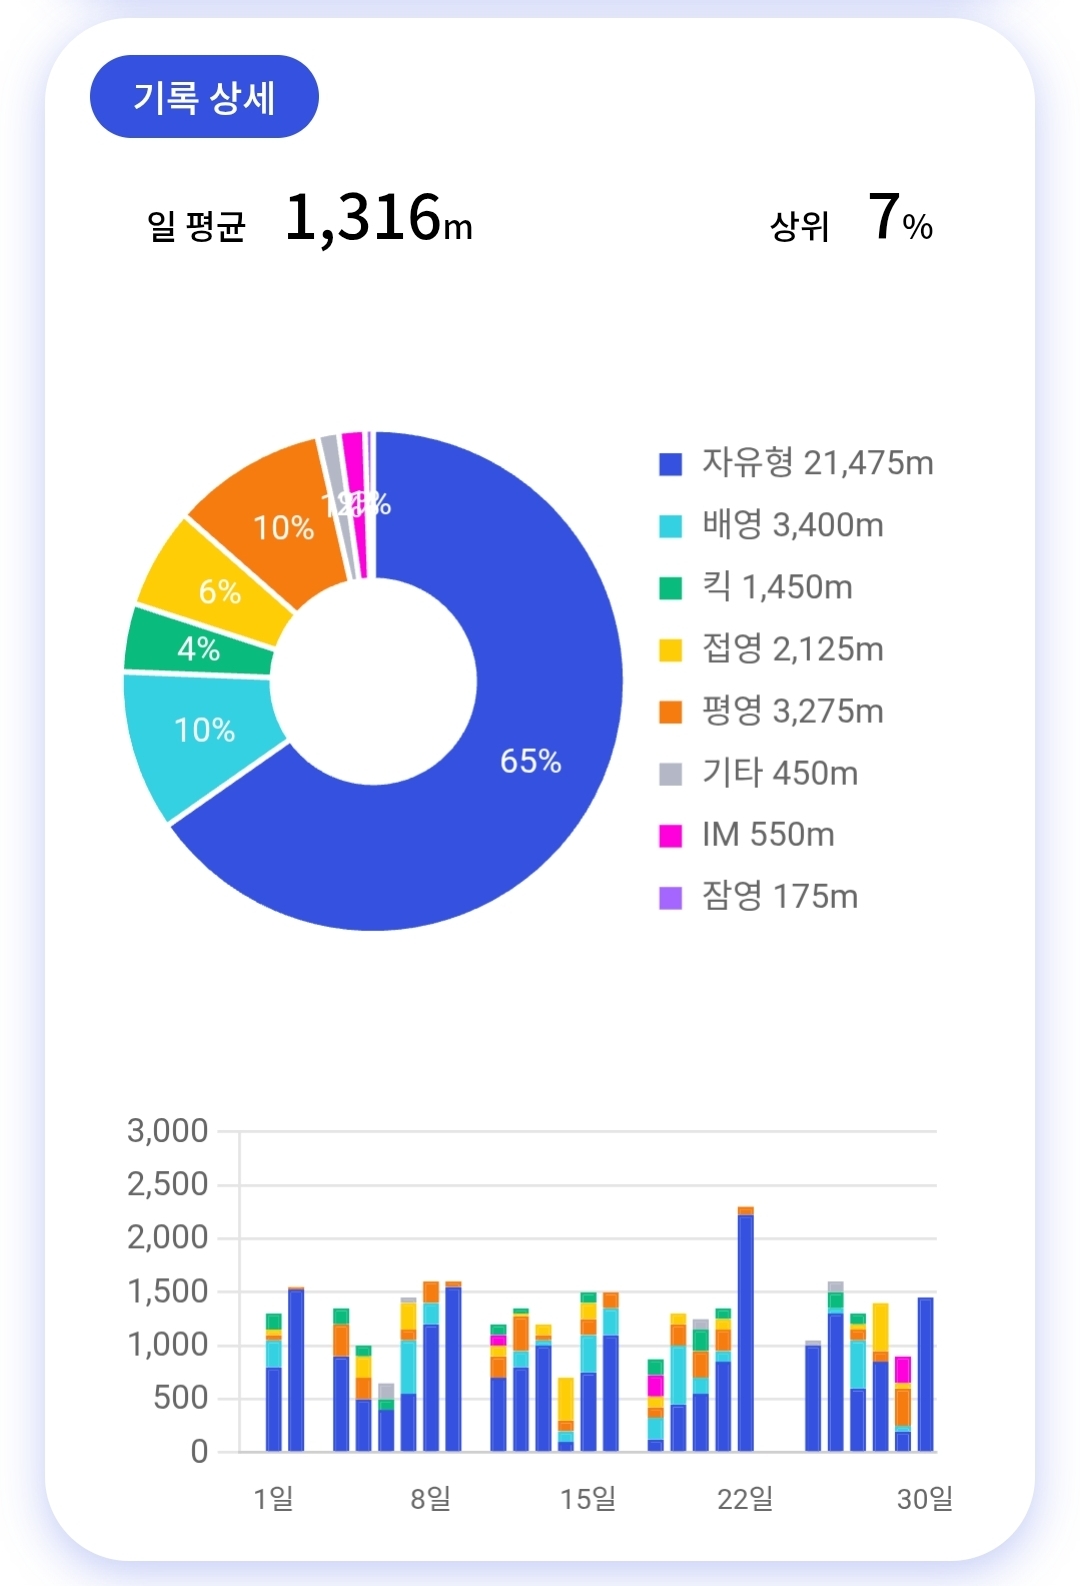Click the cyan 배영 legend swatch
The image size is (1080, 1586).
pos(670,526)
